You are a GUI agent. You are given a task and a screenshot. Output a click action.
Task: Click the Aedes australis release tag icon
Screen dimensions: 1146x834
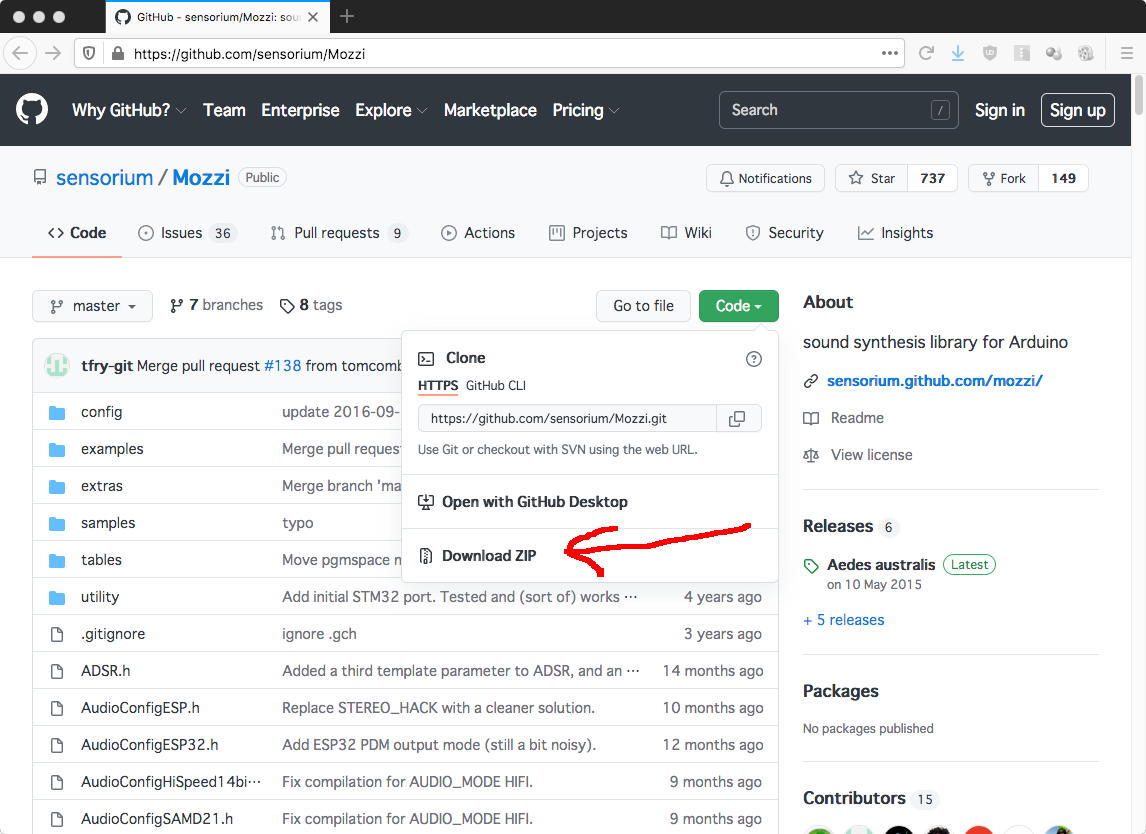pyautogui.click(x=811, y=565)
